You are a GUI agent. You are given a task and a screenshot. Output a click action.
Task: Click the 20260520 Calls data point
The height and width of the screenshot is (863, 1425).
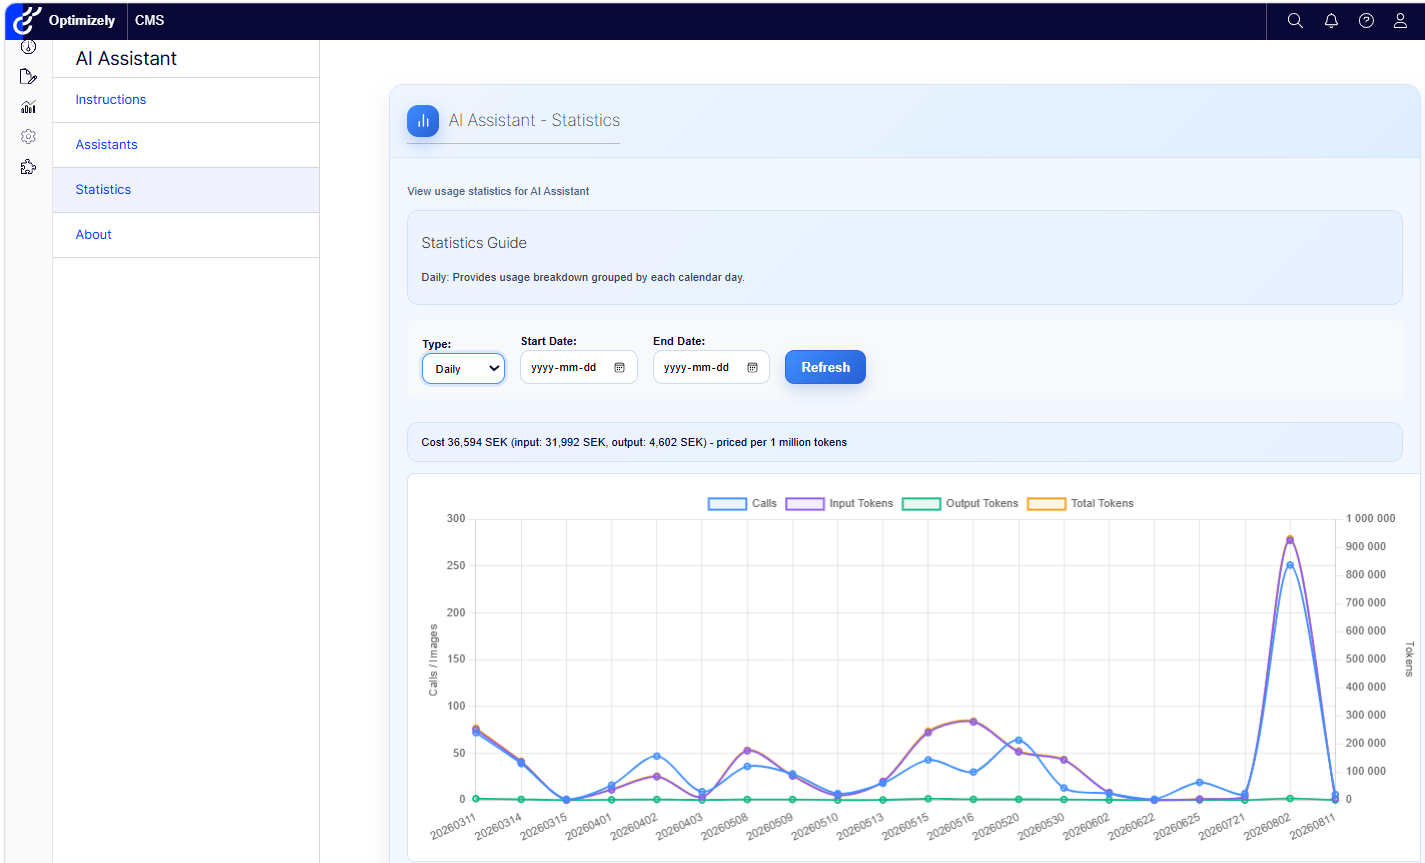point(1019,741)
